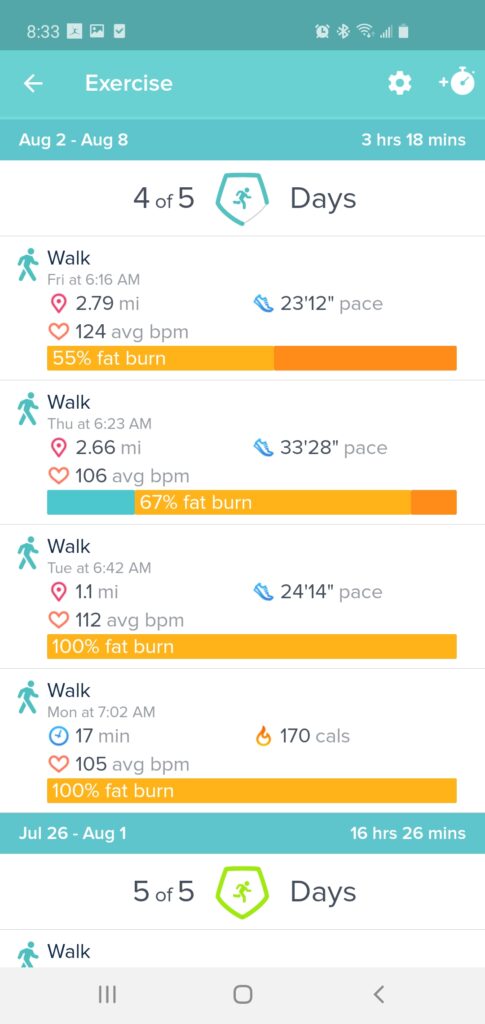Tap the 67% fat burn zone bar
This screenshot has height=1024, width=485.
pyautogui.click(x=252, y=502)
